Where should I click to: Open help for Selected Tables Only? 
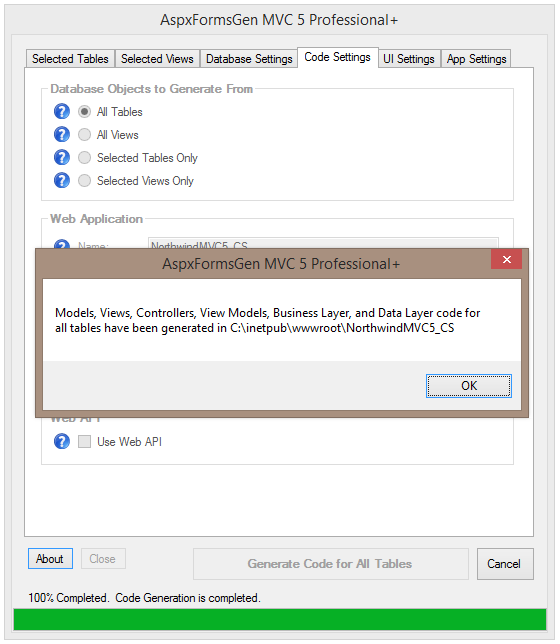pyautogui.click(x=62, y=157)
